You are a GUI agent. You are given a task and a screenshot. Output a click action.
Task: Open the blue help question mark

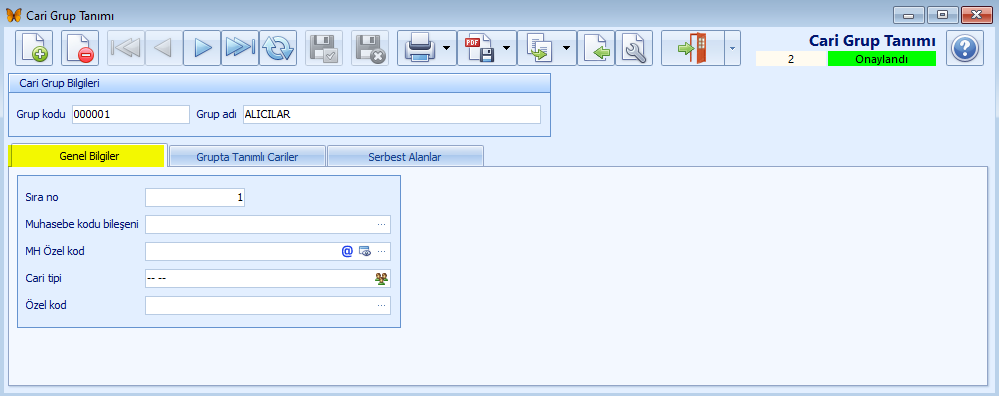tap(965, 48)
